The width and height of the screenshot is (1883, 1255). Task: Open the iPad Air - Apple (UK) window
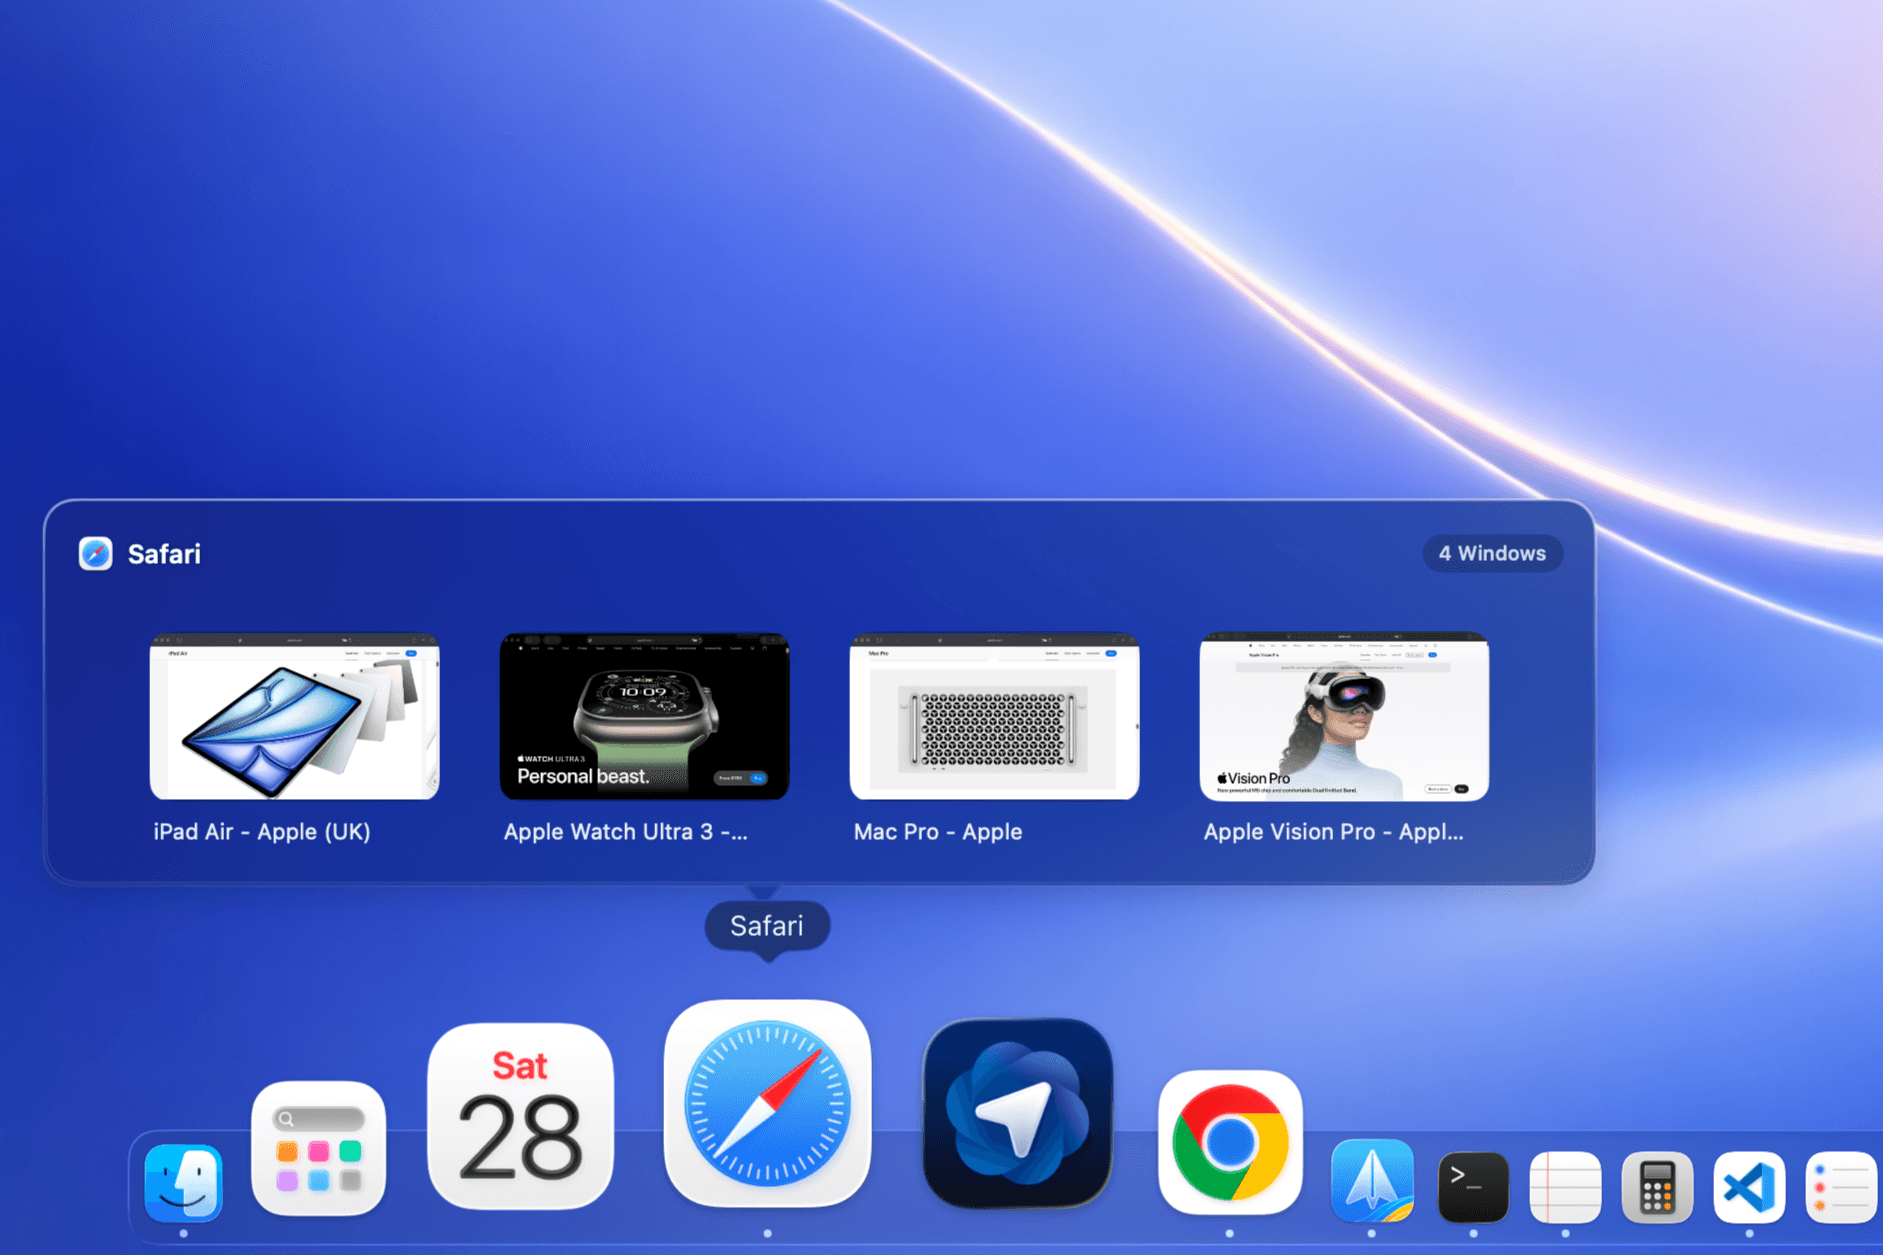(x=295, y=716)
